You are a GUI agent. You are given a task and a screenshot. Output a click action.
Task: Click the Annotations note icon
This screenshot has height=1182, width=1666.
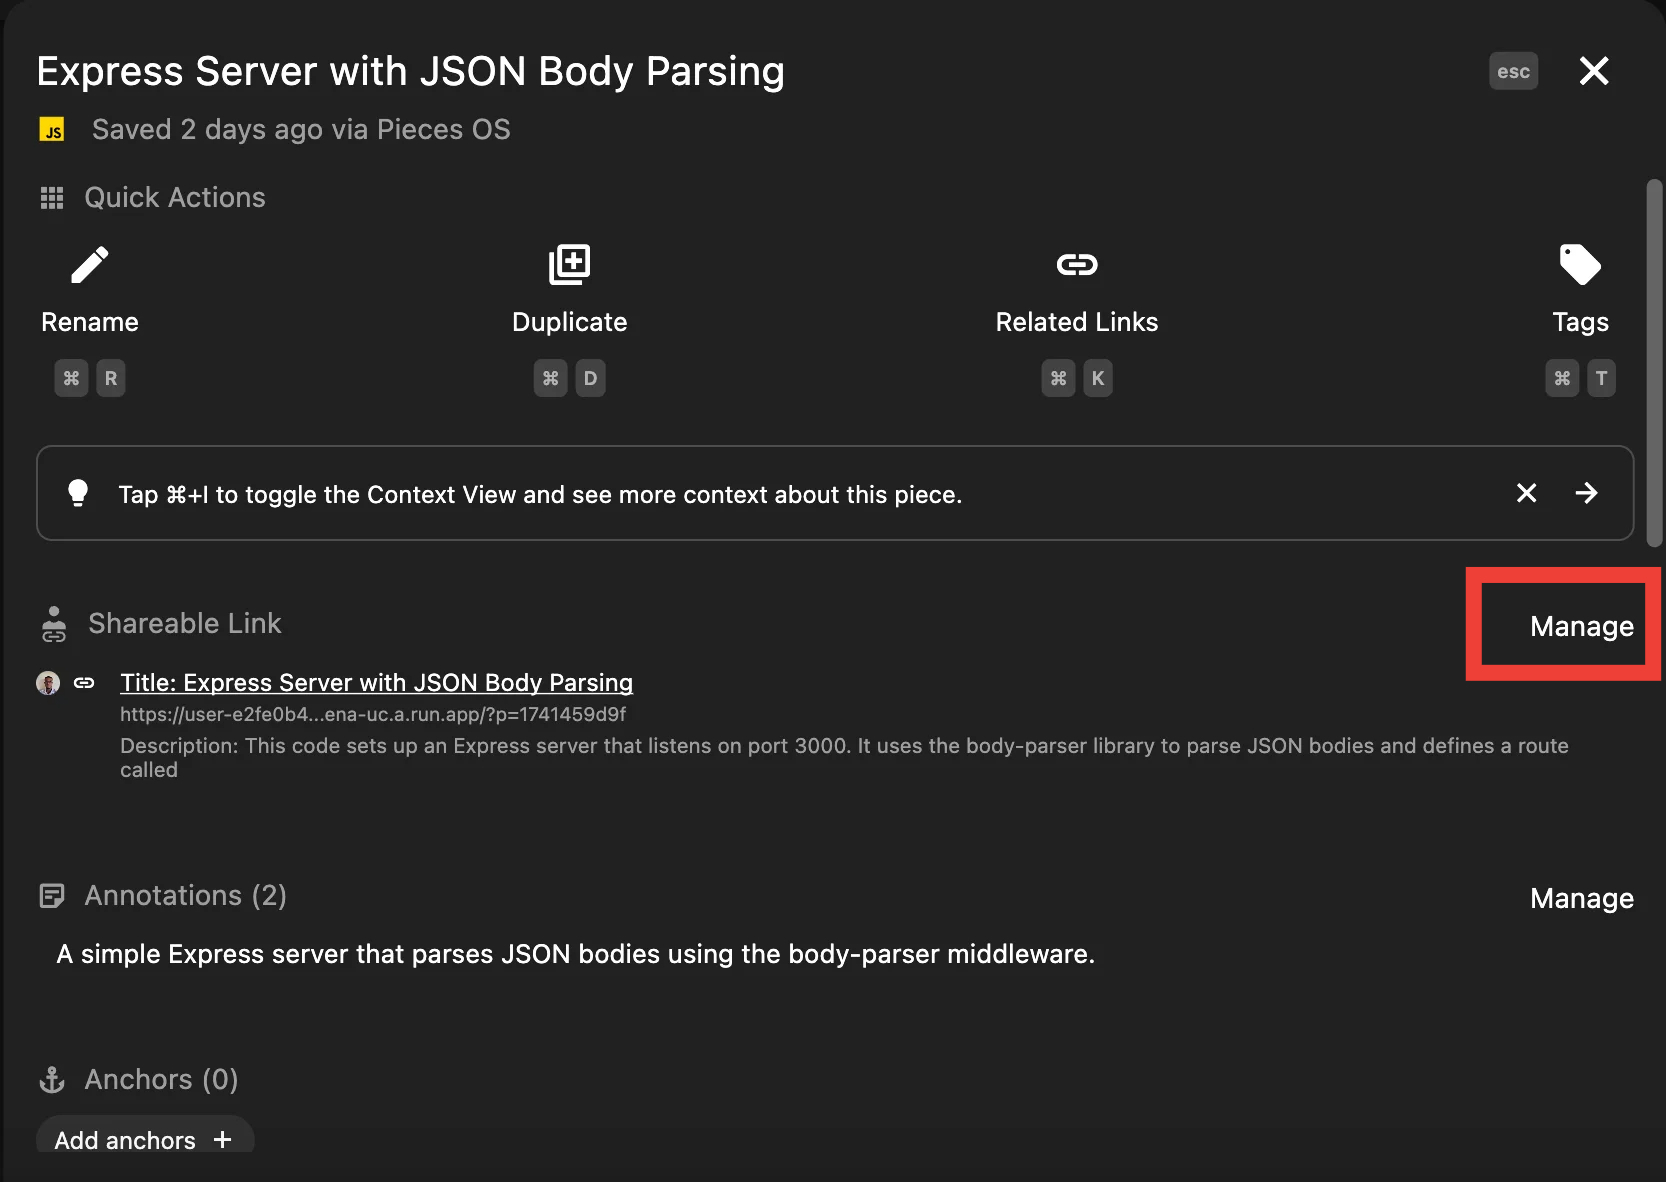pos(52,896)
